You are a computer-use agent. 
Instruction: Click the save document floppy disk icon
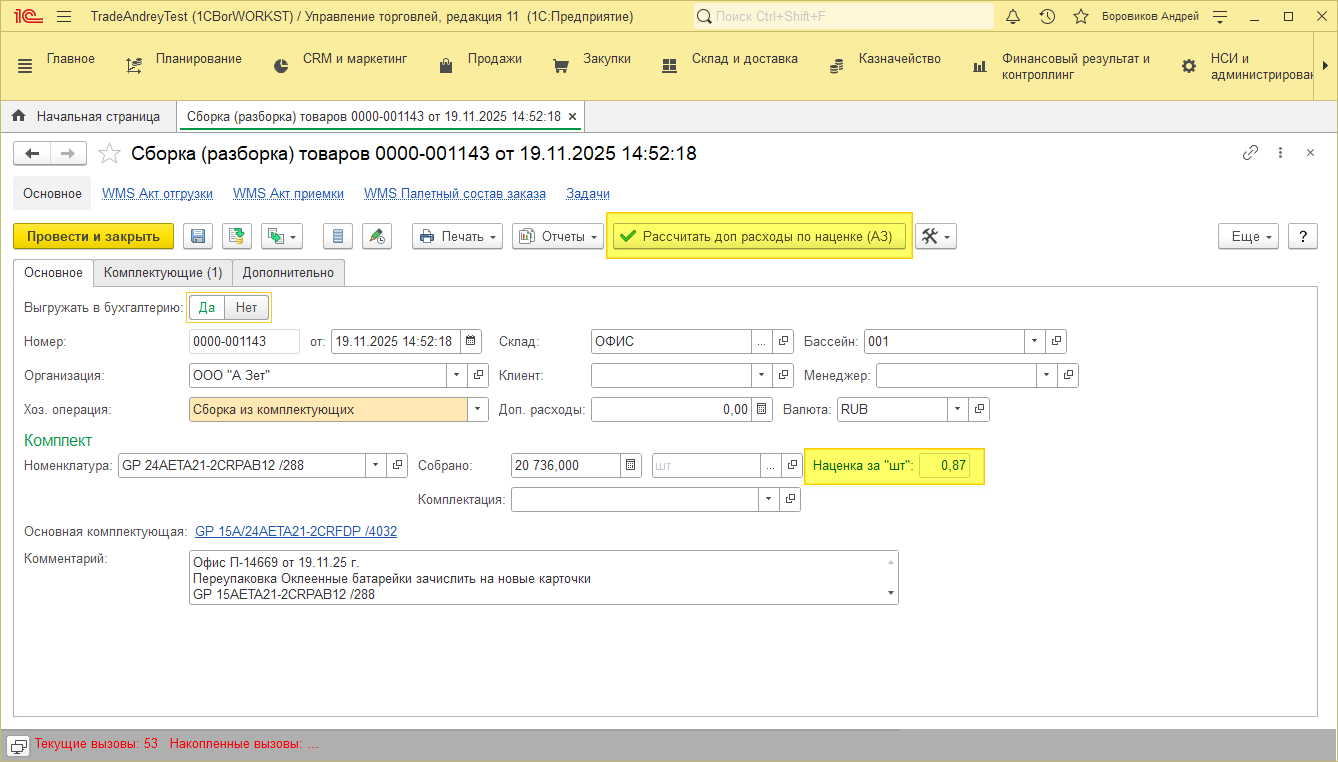pos(198,236)
